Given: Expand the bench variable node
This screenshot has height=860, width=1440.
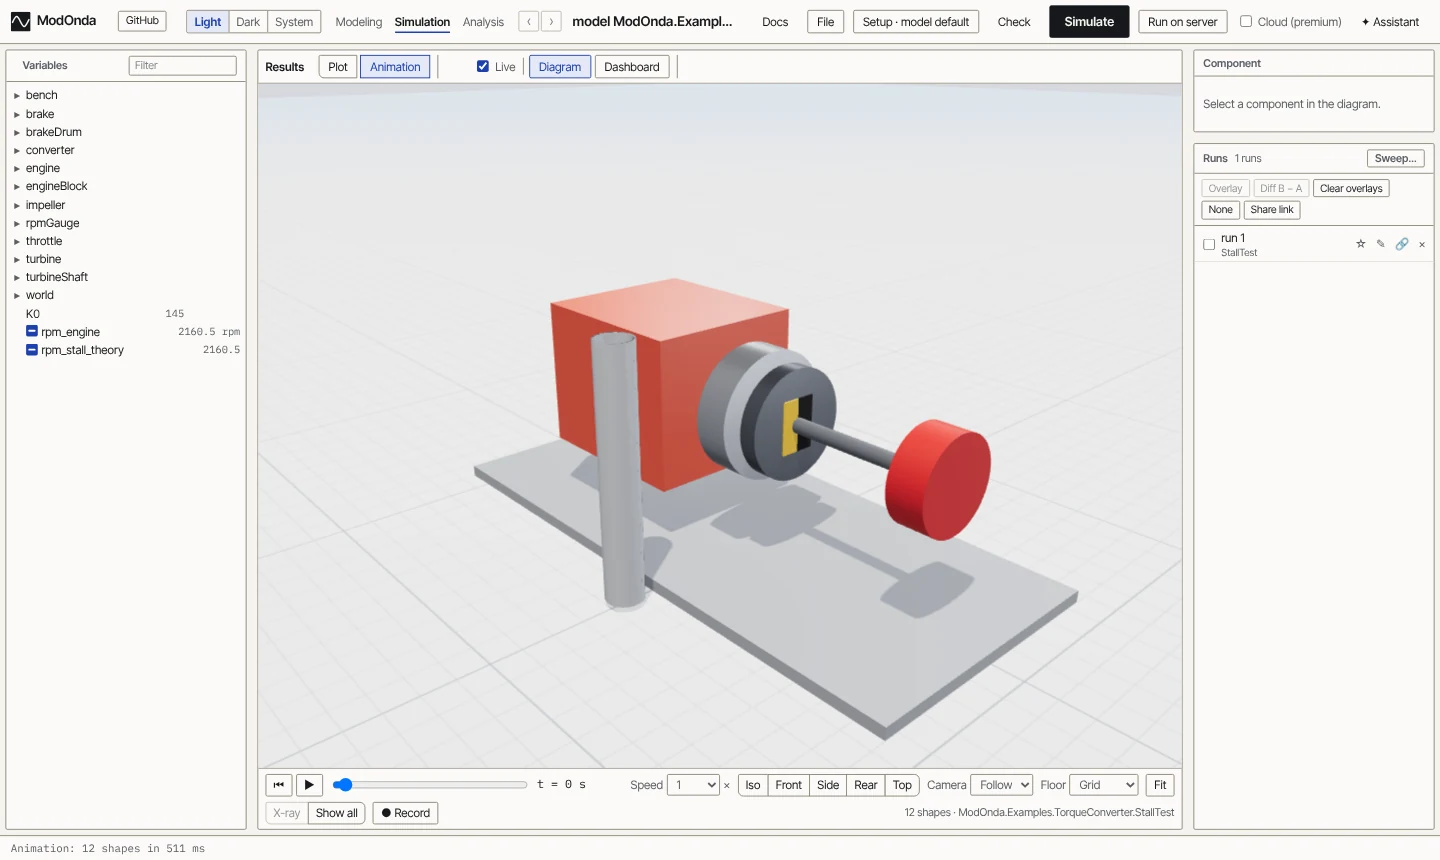Looking at the screenshot, I should [17, 96].
